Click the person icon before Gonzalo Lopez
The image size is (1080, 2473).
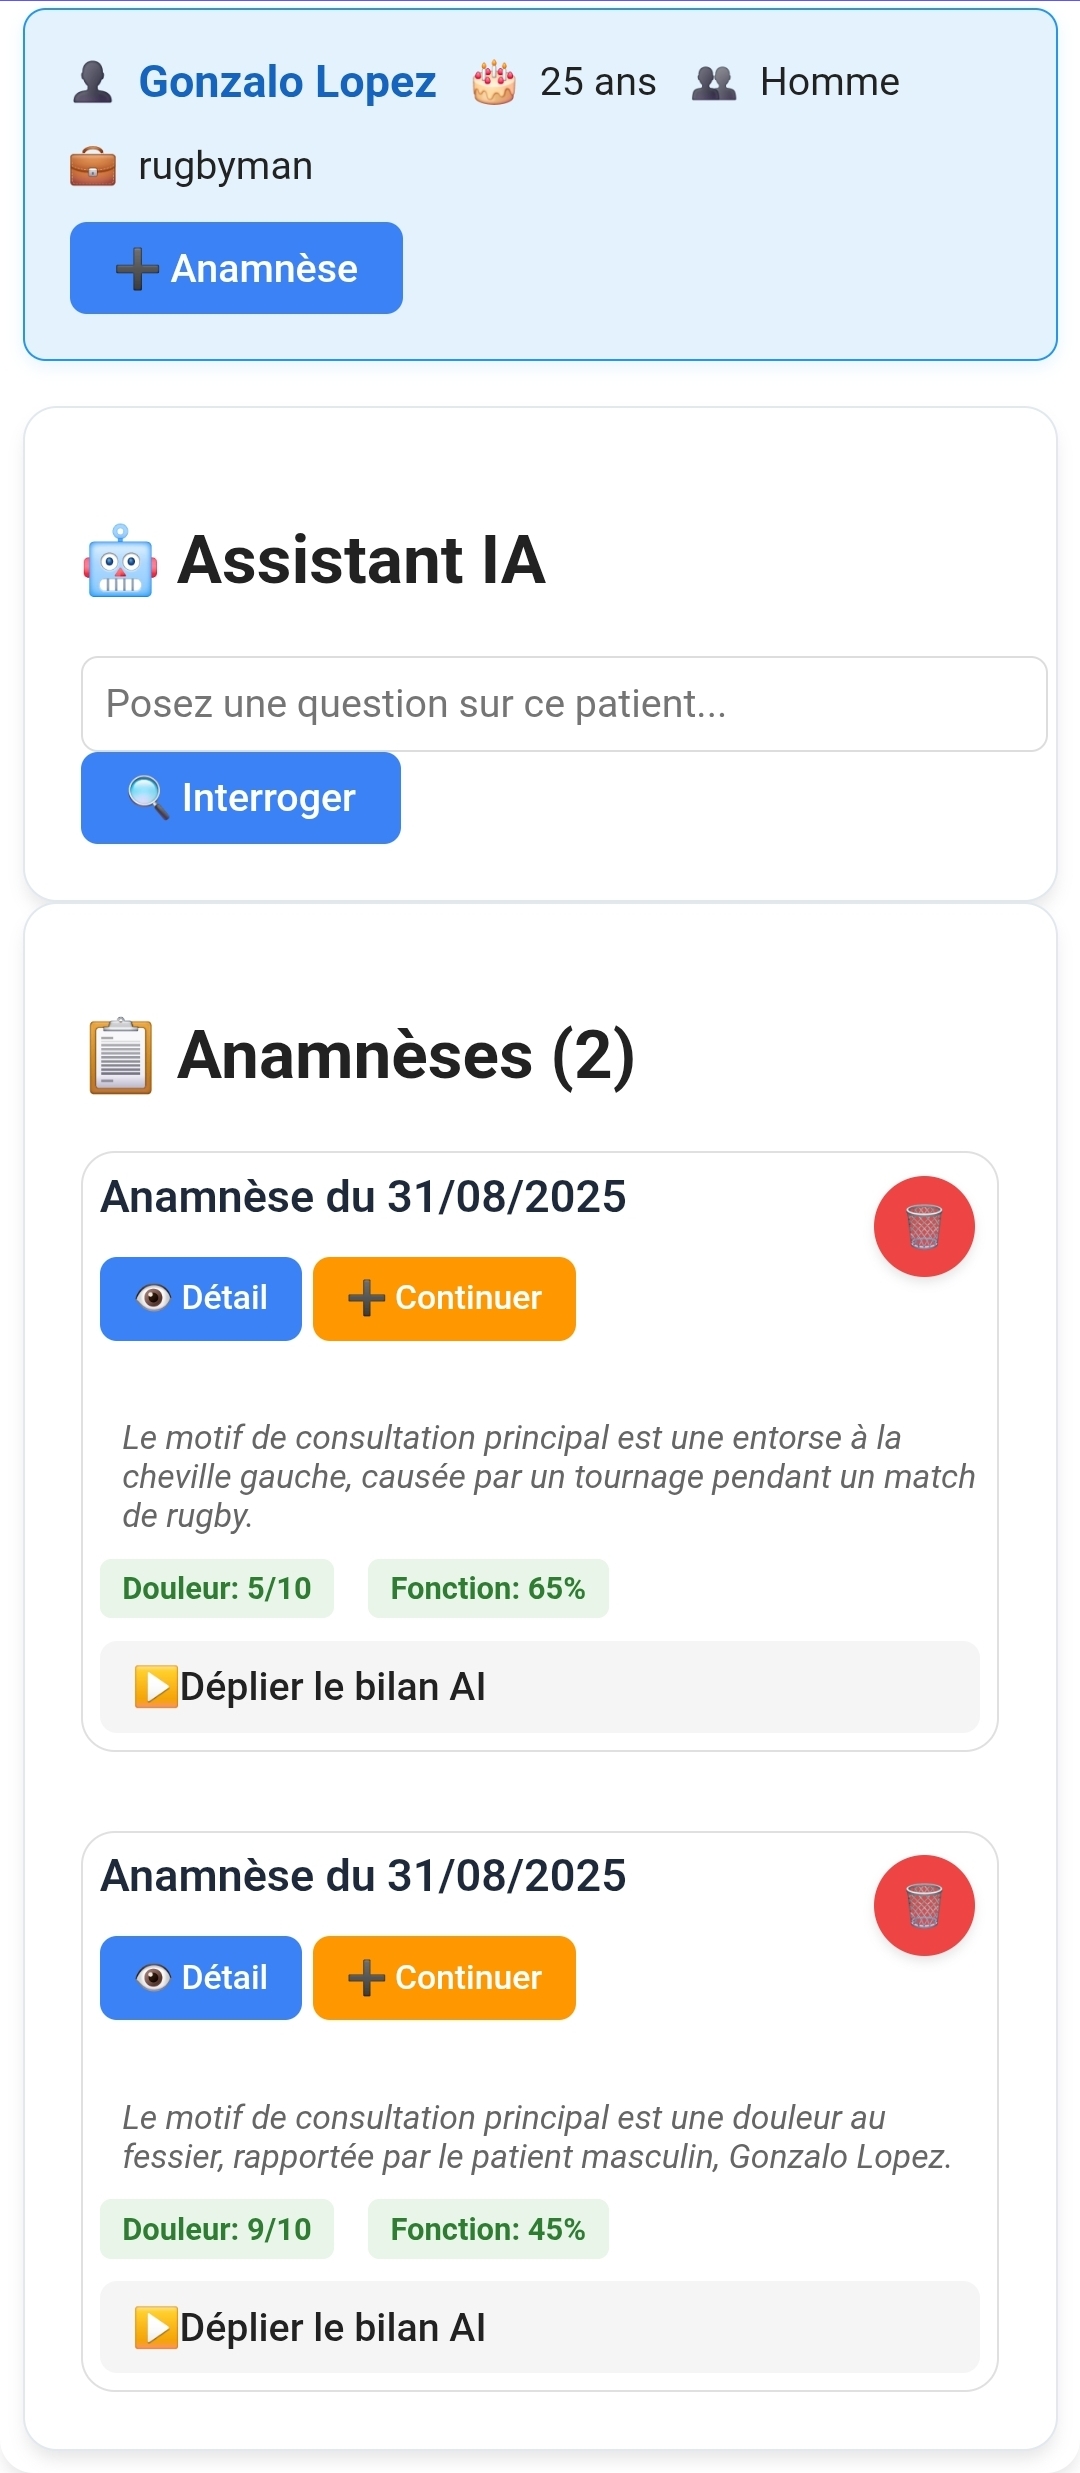click(x=93, y=80)
